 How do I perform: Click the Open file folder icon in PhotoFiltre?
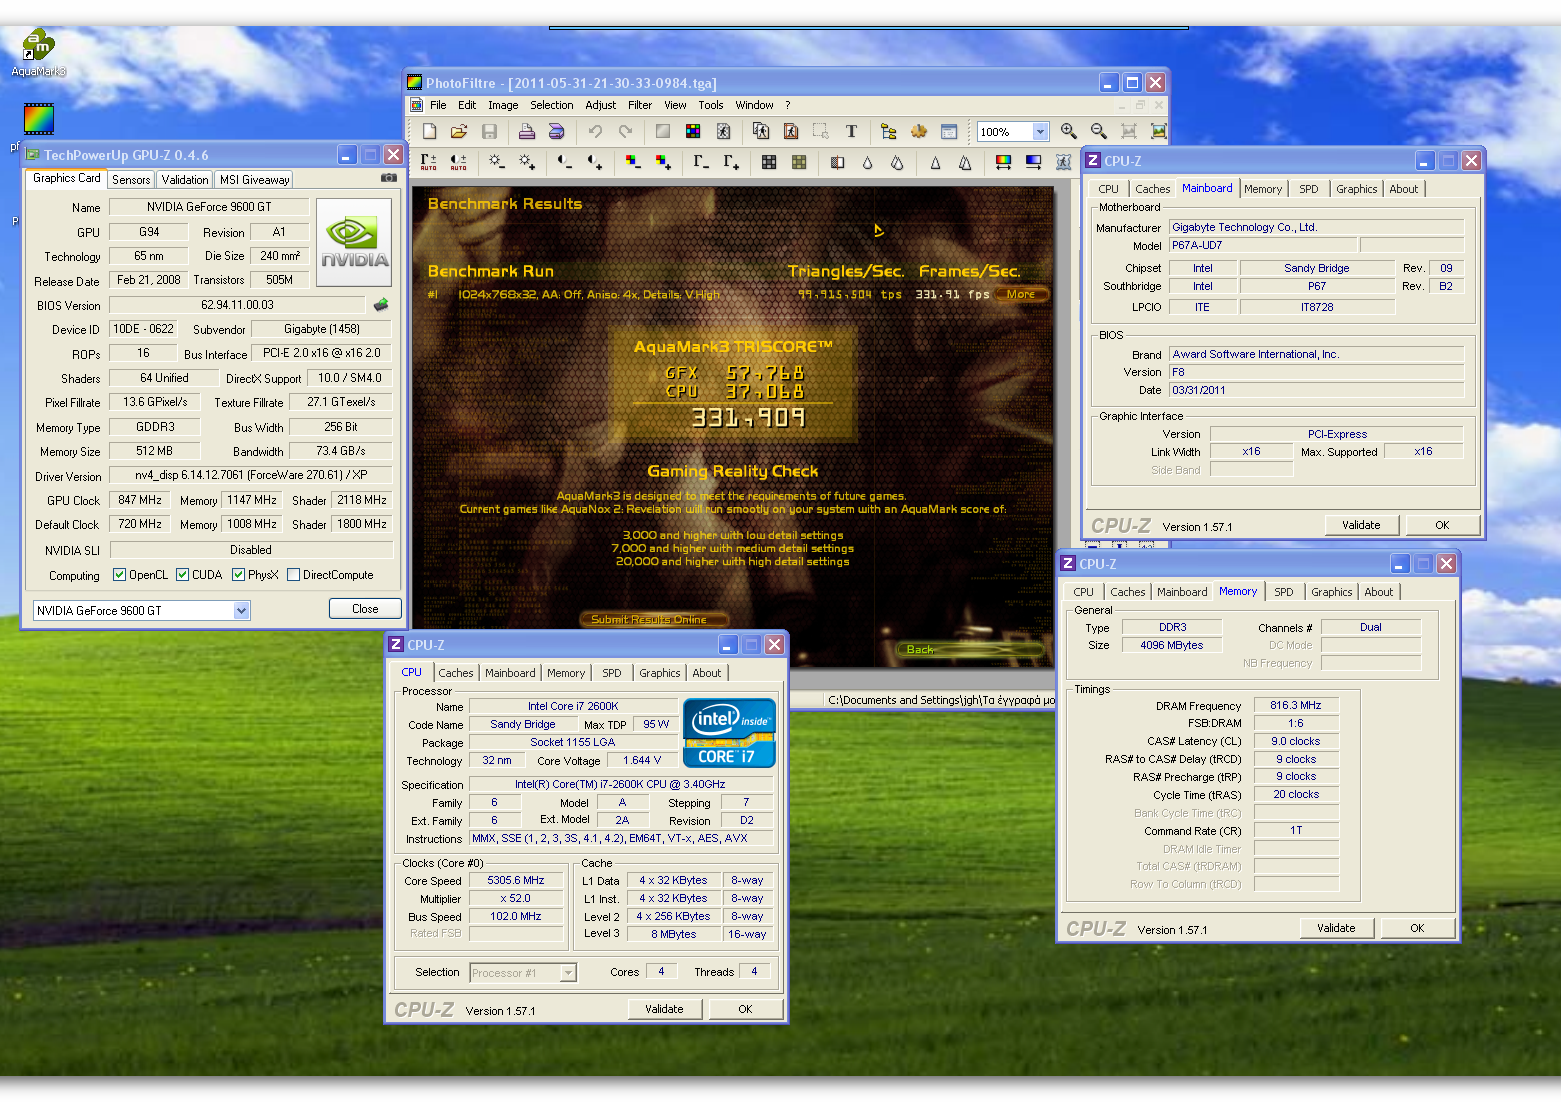point(459,131)
